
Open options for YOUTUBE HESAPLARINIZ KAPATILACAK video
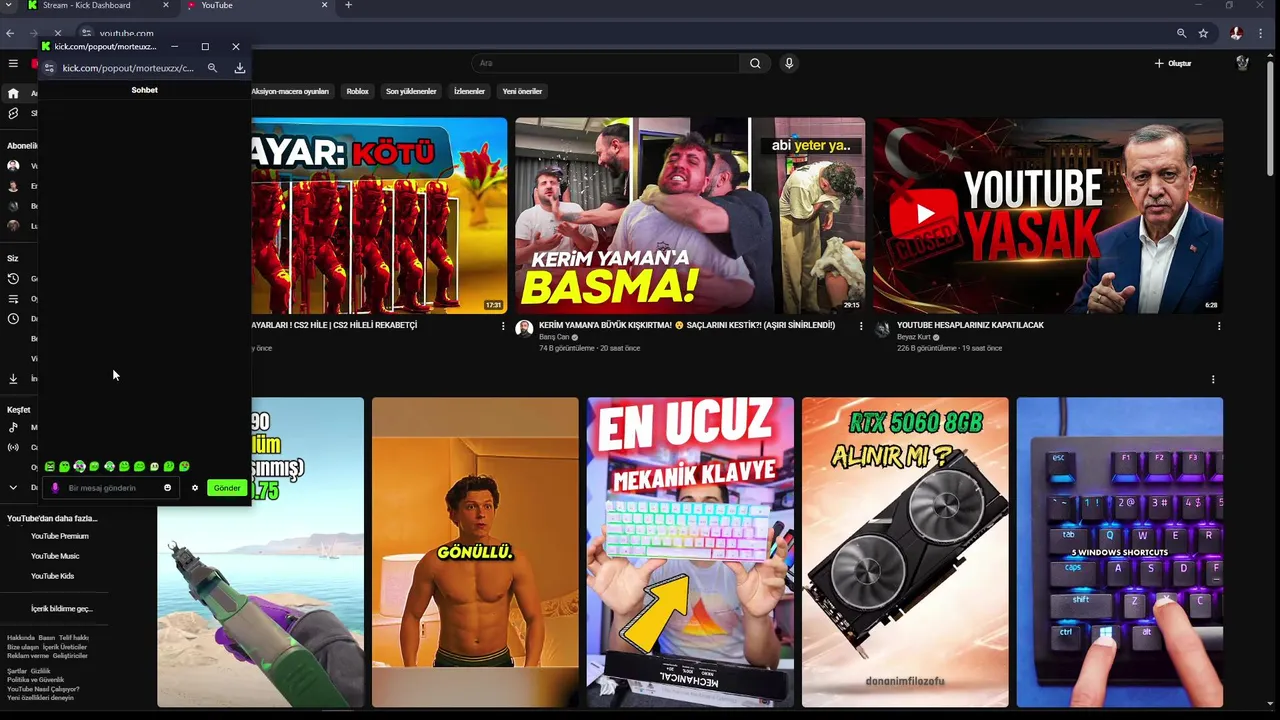[x=1219, y=326]
